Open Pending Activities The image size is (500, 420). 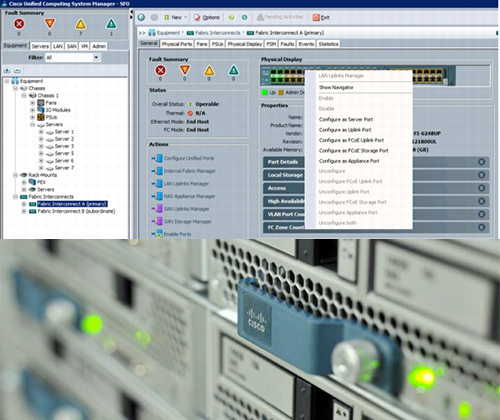(x=280, y=17)
